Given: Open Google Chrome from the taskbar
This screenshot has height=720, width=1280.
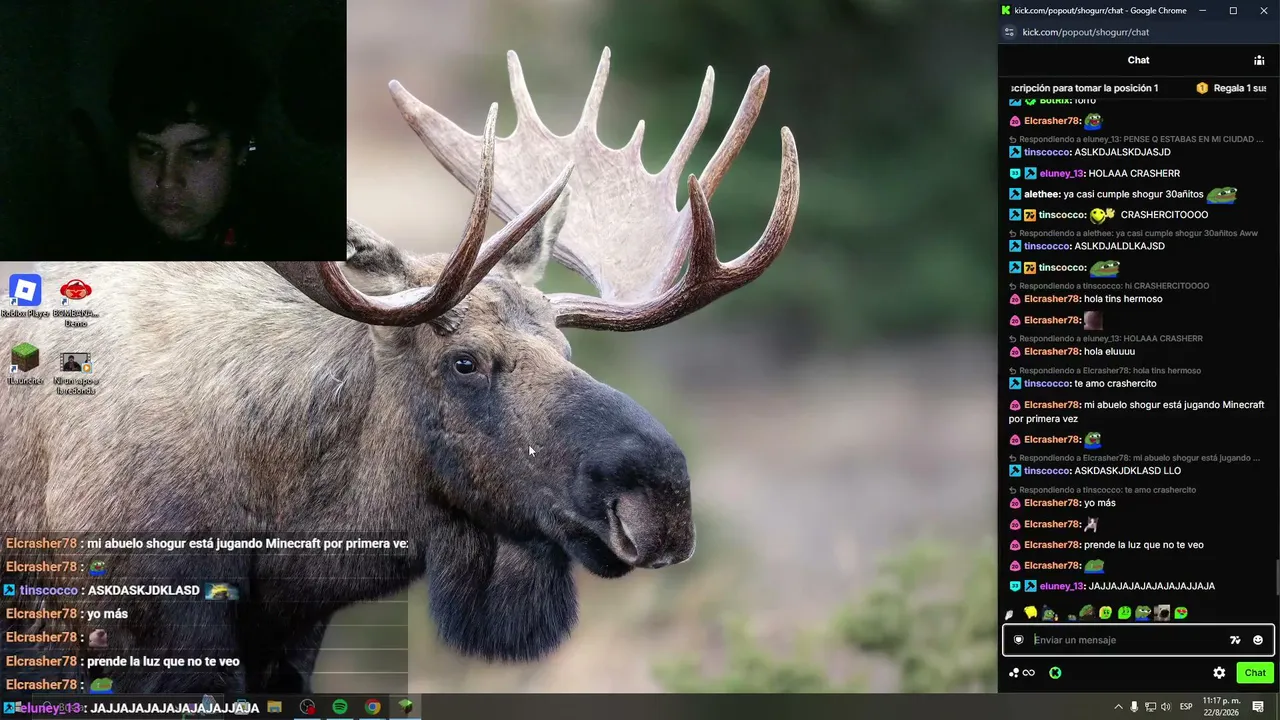Looking at the screenshot, I should click(x=372, y=707).
